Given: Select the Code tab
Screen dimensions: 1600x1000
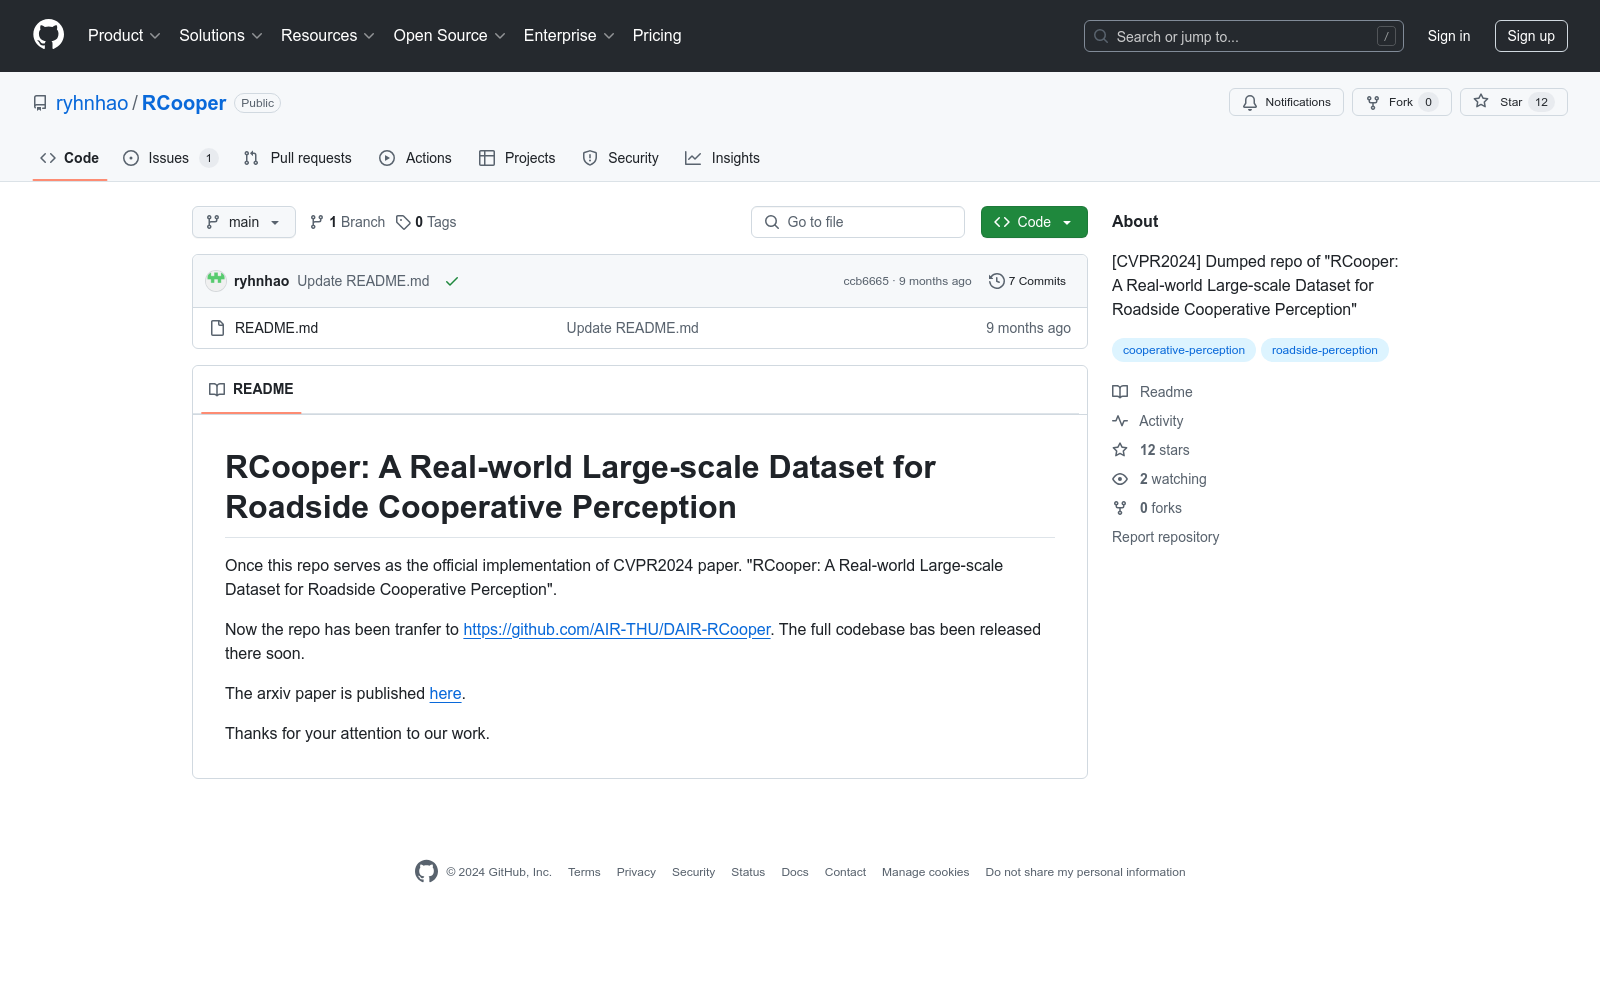Looking at the screenshot, I should pos(70,158).
